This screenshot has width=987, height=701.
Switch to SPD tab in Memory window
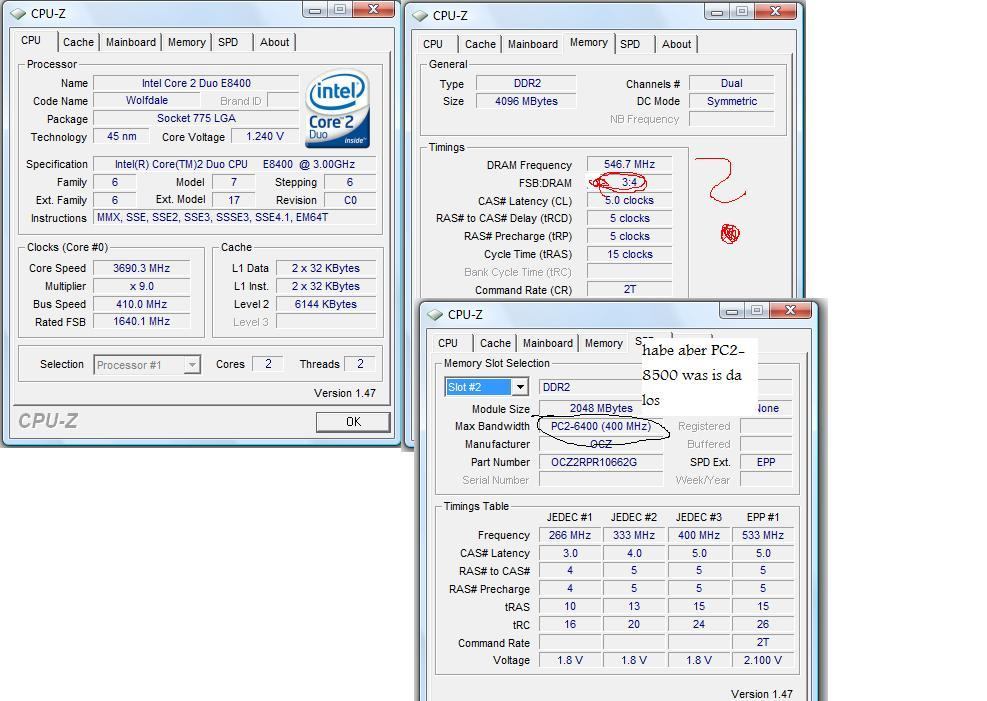[630, 44]
